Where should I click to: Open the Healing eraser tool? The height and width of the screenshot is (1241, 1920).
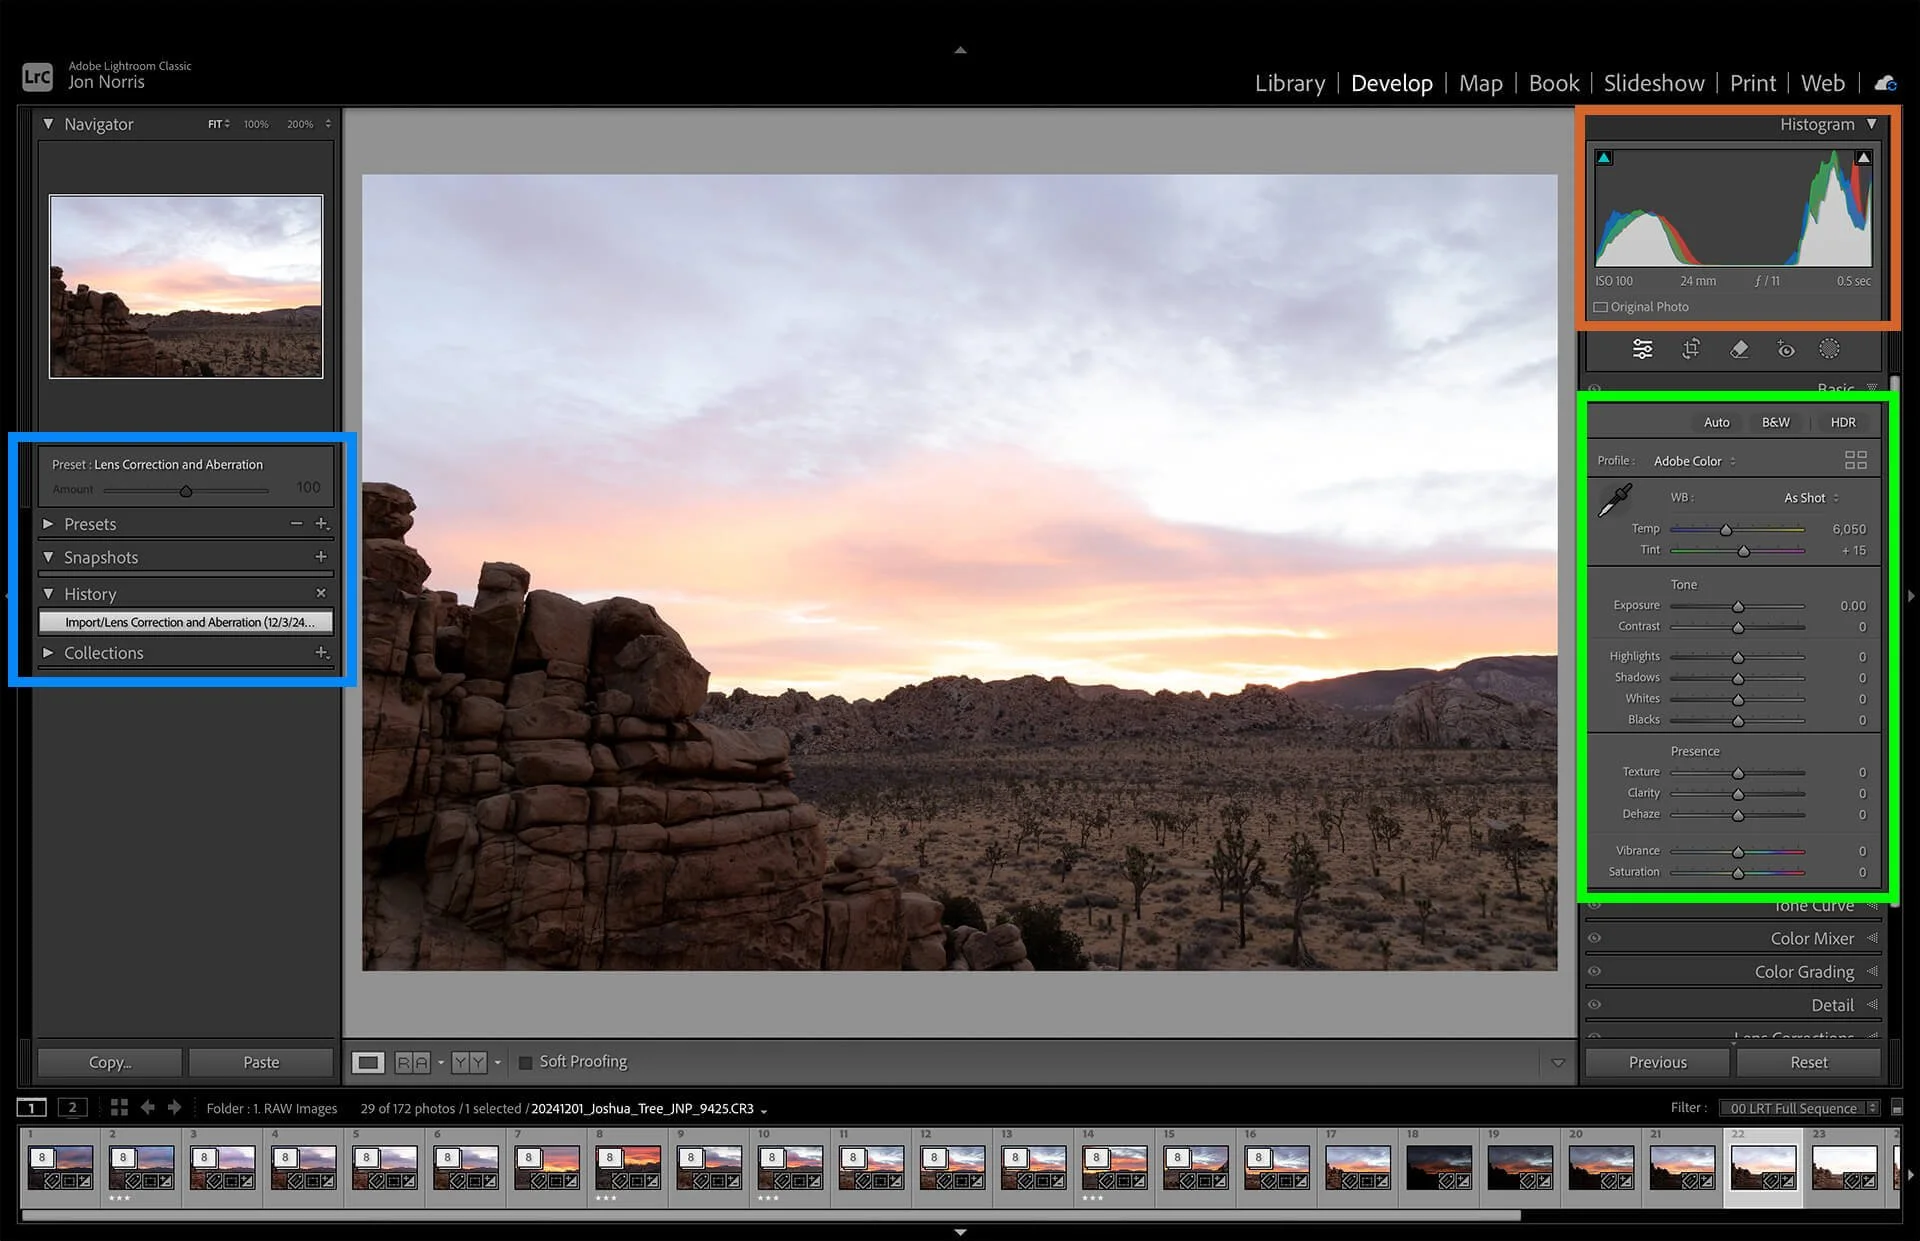click(1739, 349)
